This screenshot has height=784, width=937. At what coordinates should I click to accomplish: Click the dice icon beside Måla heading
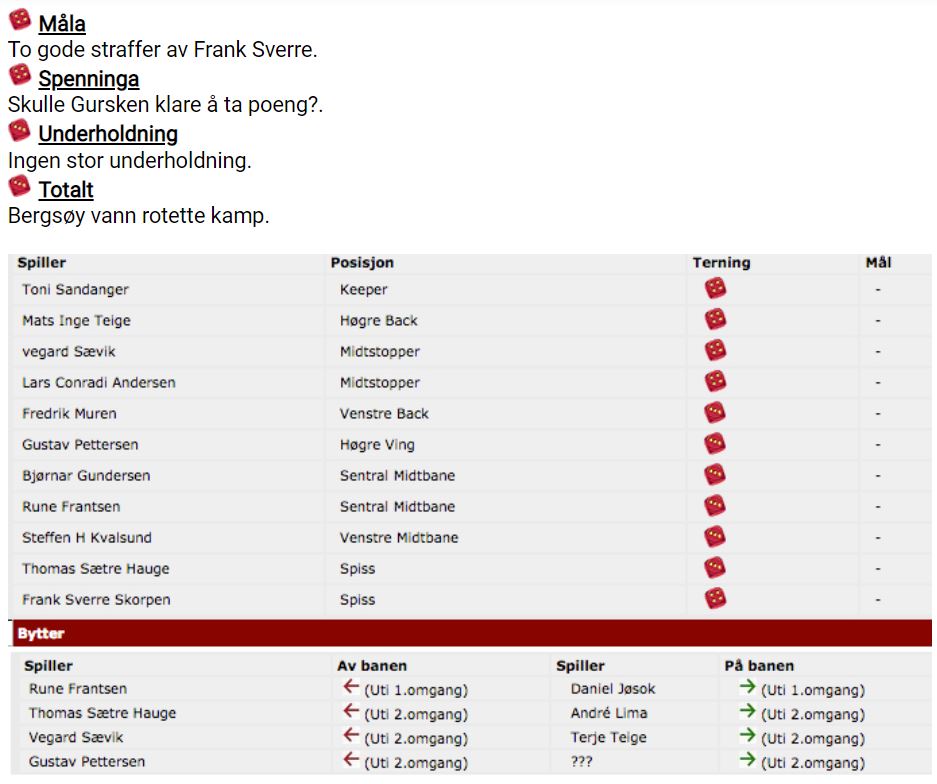(x=20, y=20)
